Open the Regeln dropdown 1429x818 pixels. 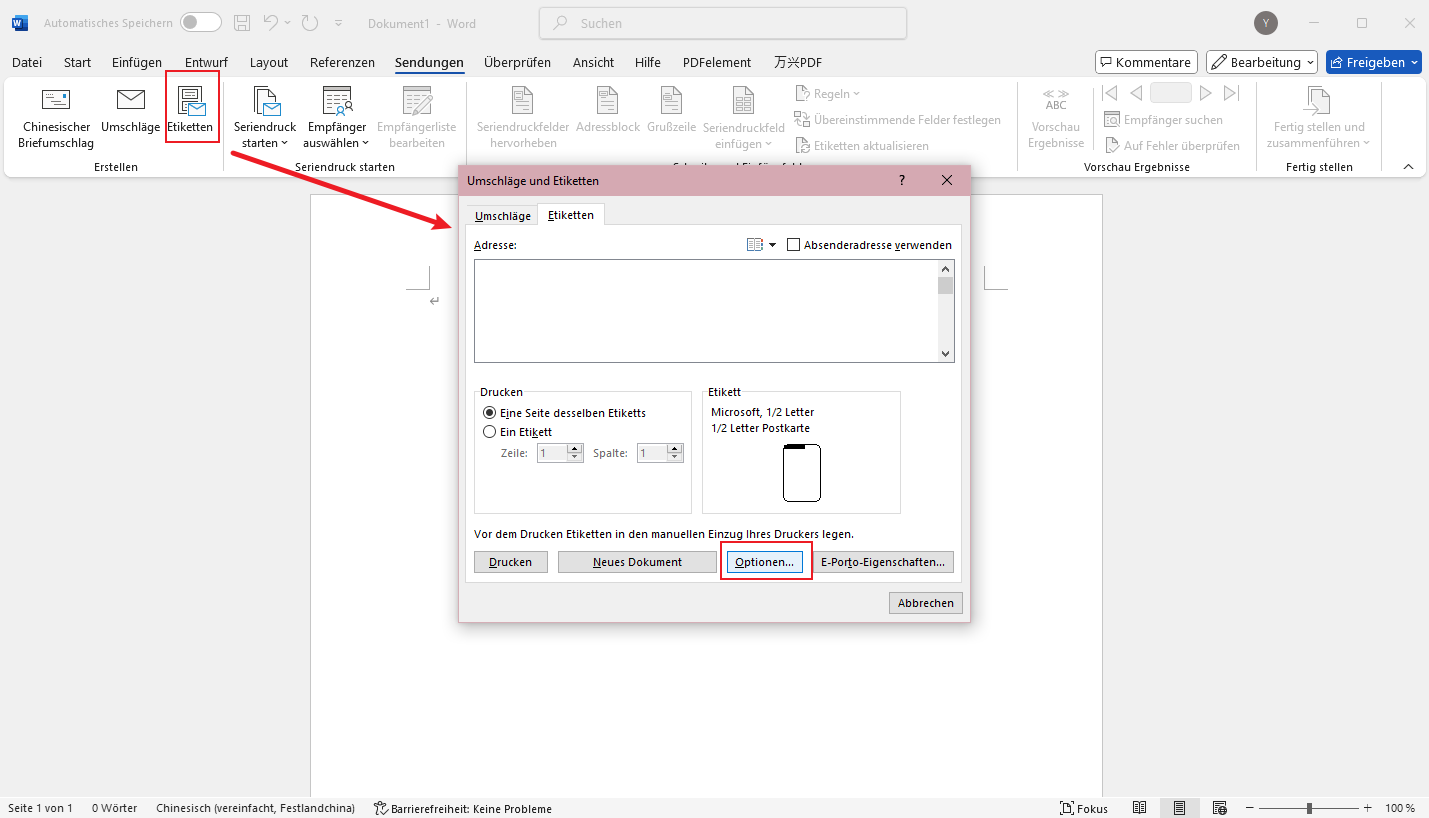pos(828,94)
